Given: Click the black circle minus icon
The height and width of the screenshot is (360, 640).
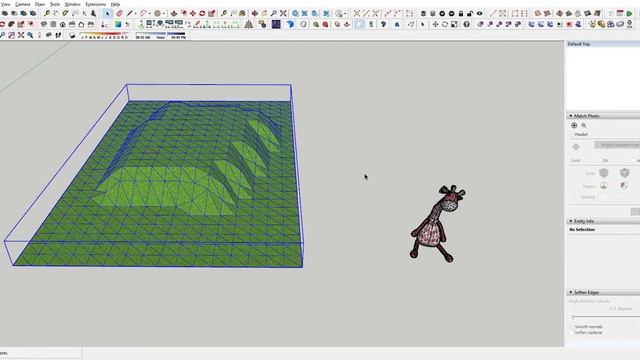Looking at the screenshot, I should tap(451, 13).
